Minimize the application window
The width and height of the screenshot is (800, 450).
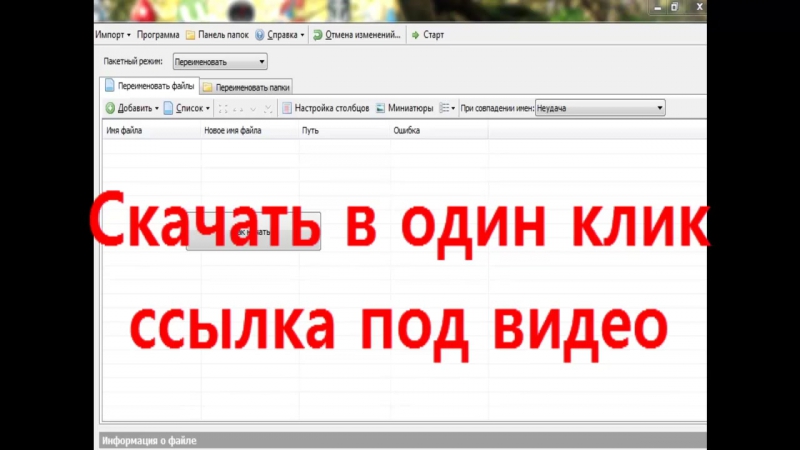click(658, 7)
